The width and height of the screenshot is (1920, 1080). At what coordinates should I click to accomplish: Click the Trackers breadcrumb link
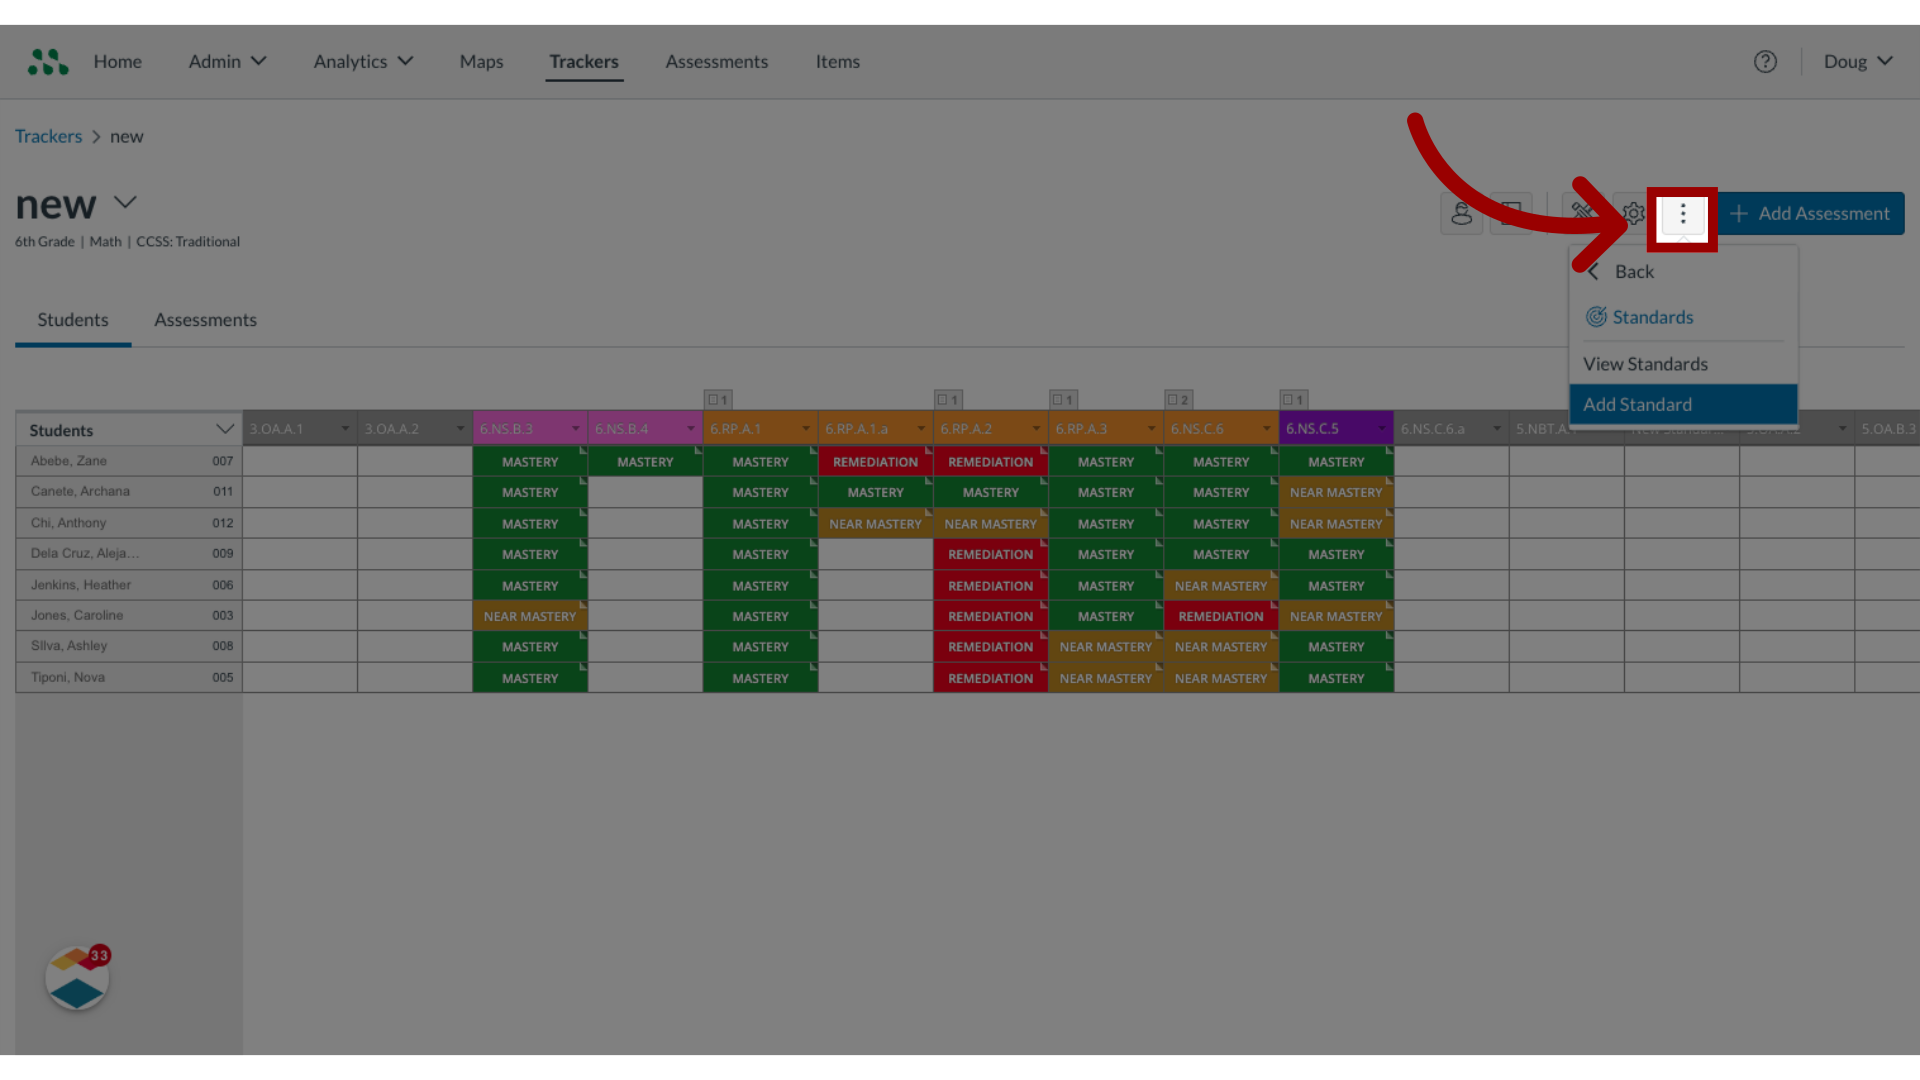coord(49,136)
